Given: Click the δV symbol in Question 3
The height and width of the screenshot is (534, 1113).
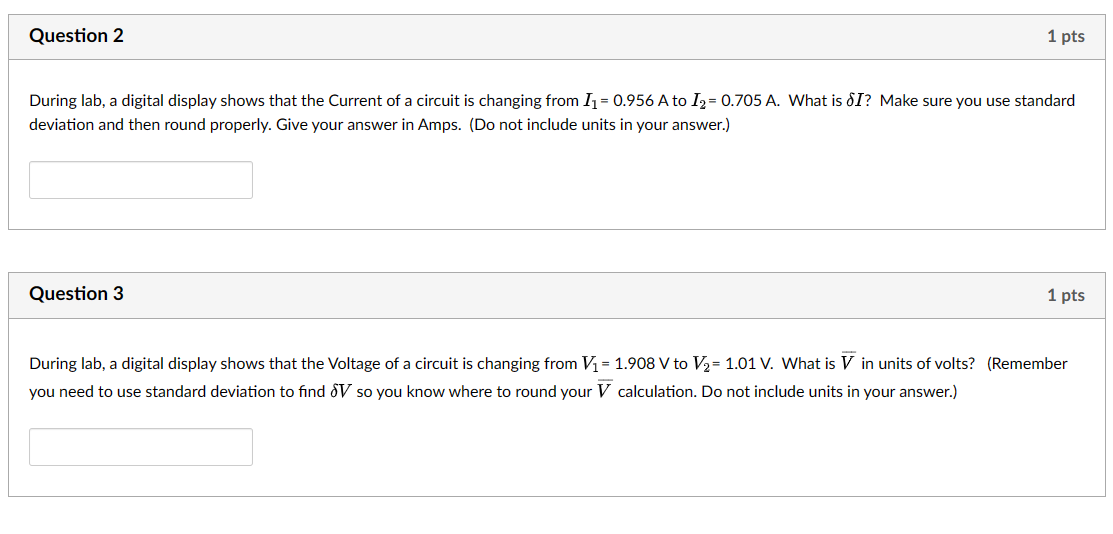Looking at the screenshot, I should [x=340, y=392].
